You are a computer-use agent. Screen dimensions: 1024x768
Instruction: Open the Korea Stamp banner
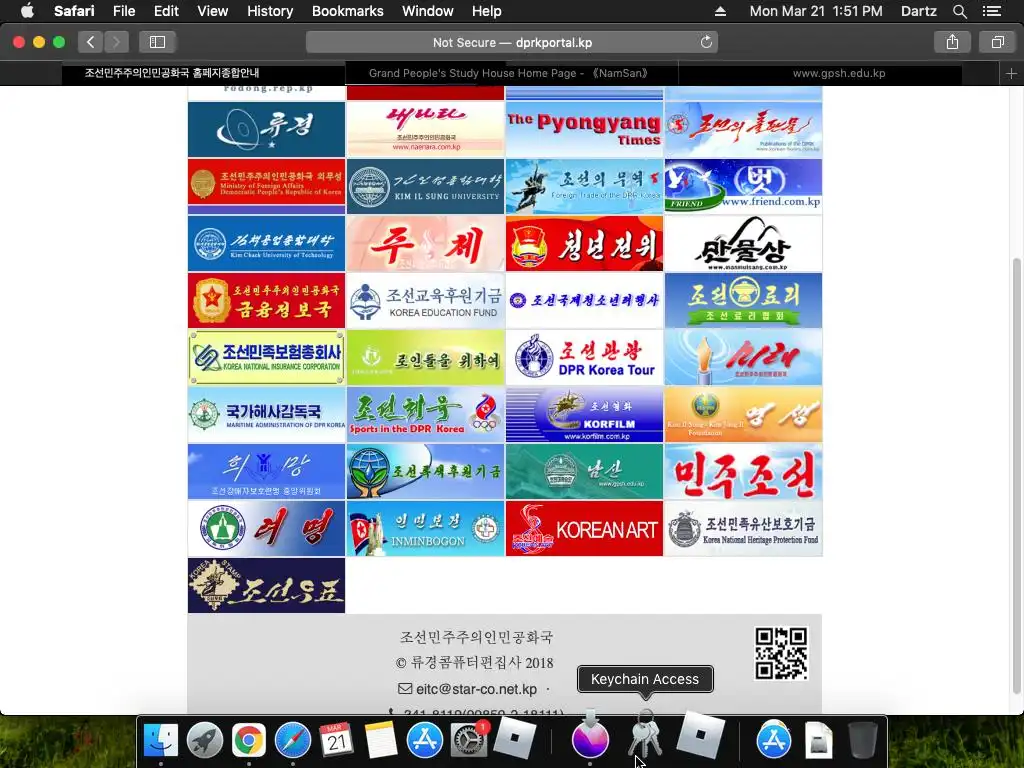point(266,585)
